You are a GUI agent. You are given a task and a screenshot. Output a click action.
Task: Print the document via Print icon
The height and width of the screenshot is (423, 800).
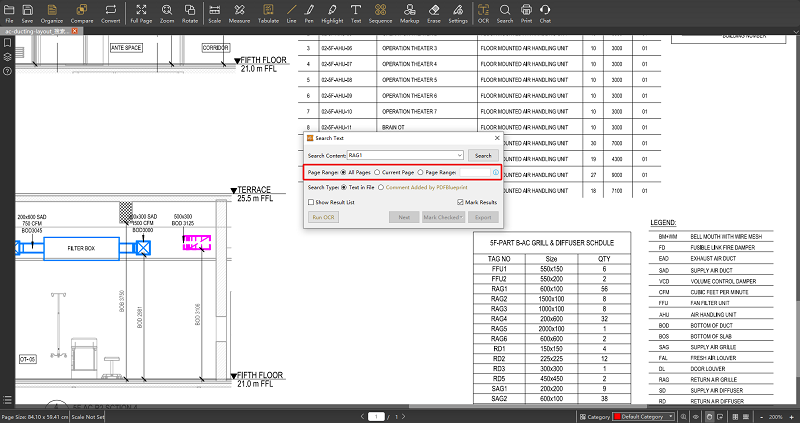point(527,13)
